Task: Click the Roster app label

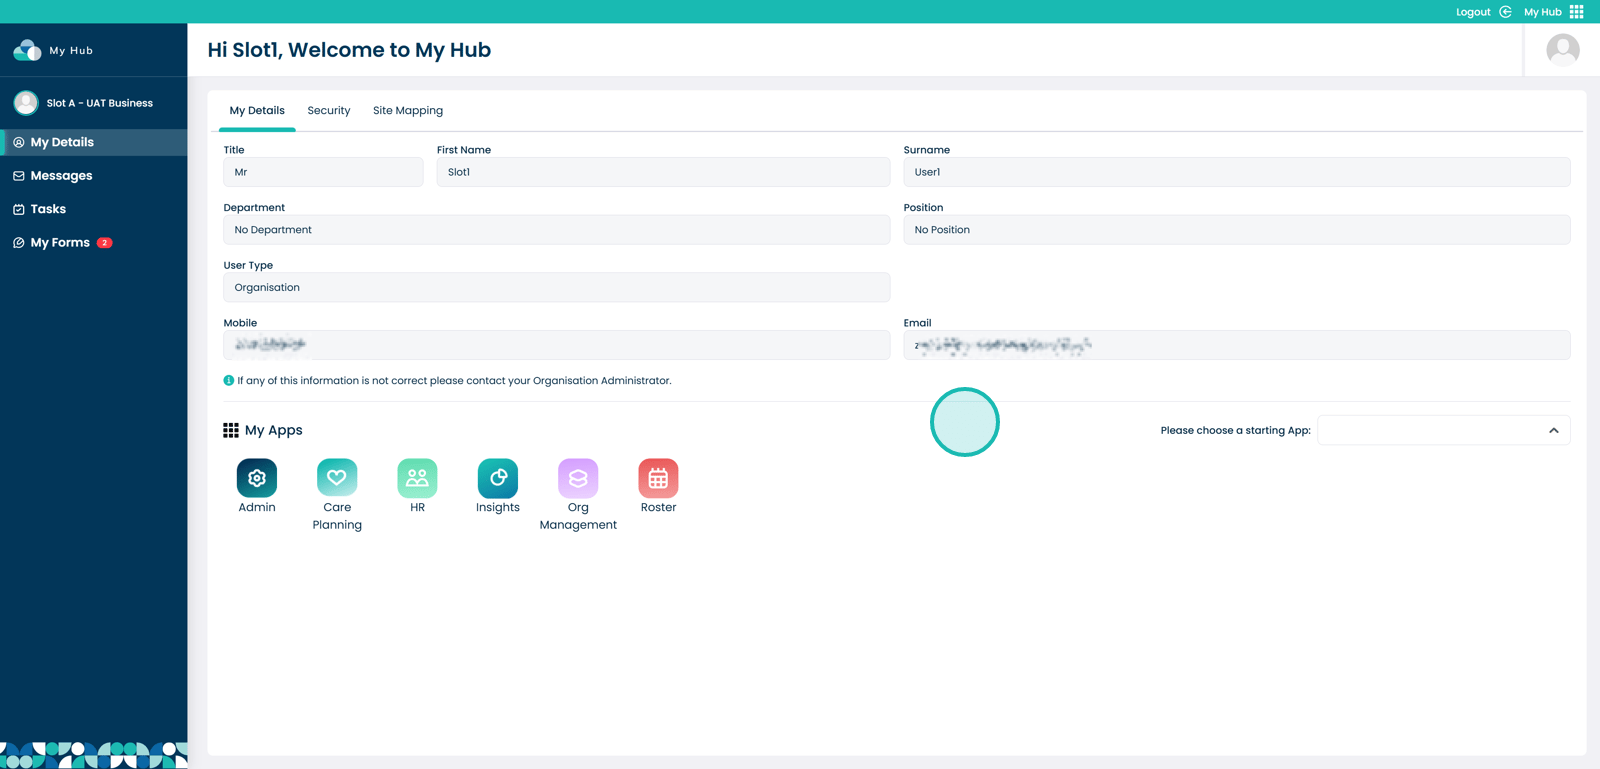Action: point(658,507)
